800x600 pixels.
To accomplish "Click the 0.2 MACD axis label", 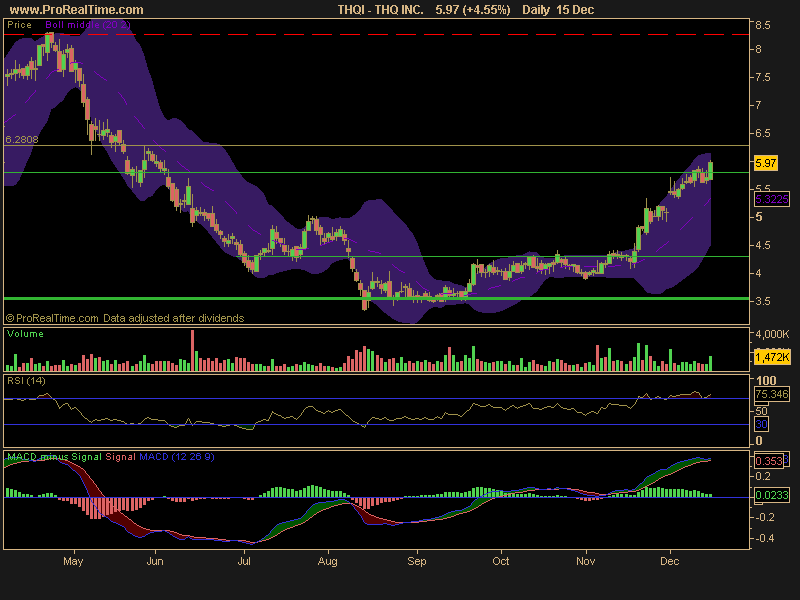I will [763, 476].
